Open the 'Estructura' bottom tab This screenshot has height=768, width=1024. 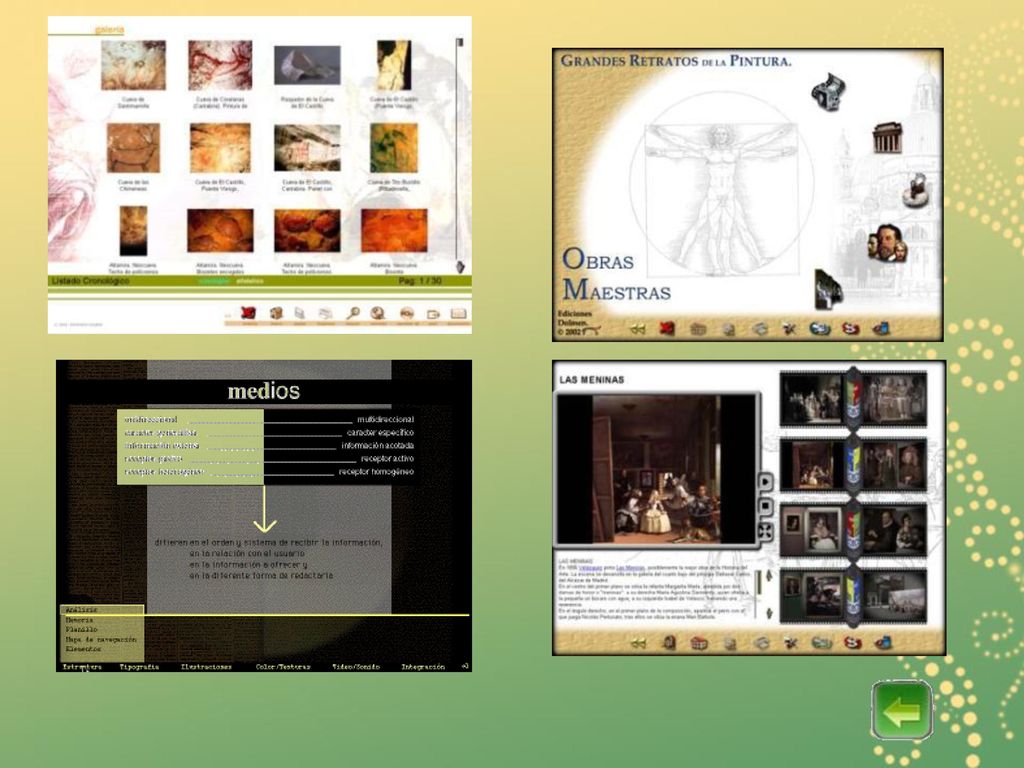pyautogui.click(x=82, y=667)
